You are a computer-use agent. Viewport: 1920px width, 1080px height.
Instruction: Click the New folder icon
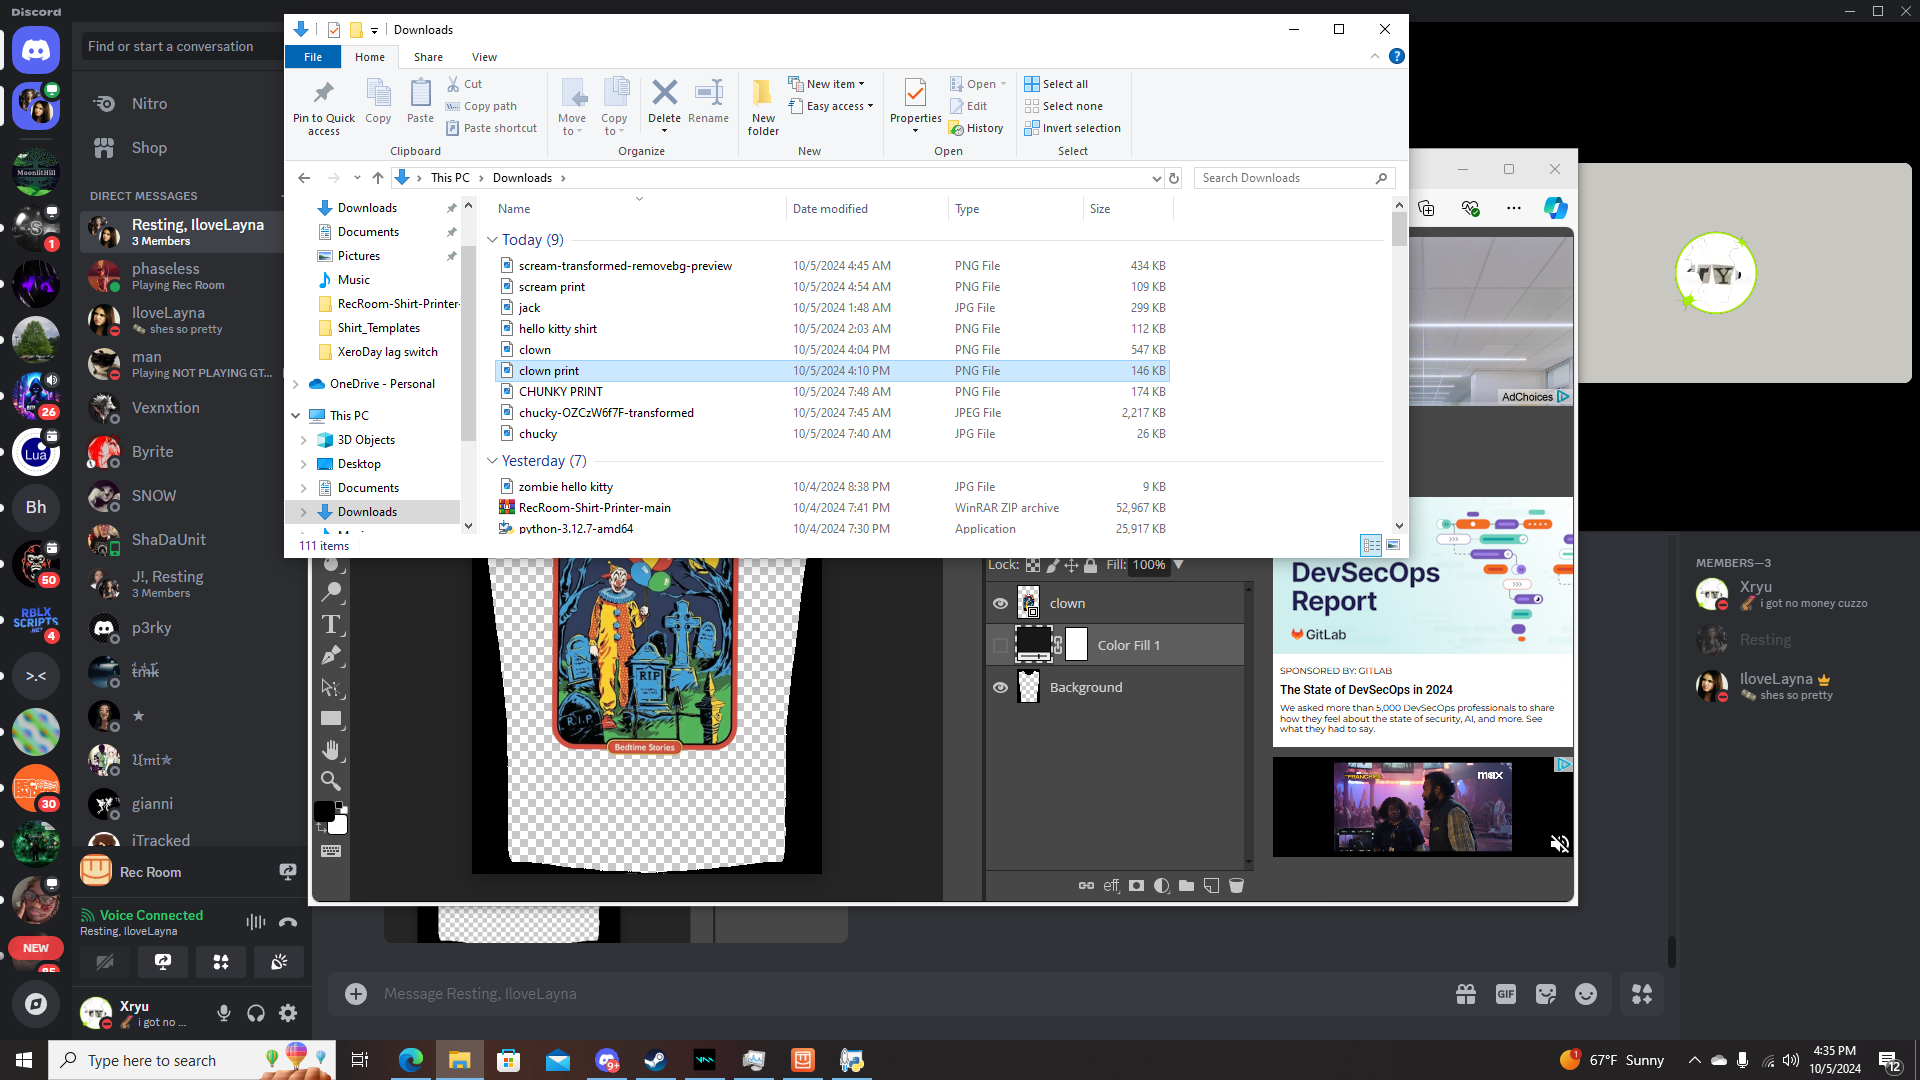[x=763, y=95]
